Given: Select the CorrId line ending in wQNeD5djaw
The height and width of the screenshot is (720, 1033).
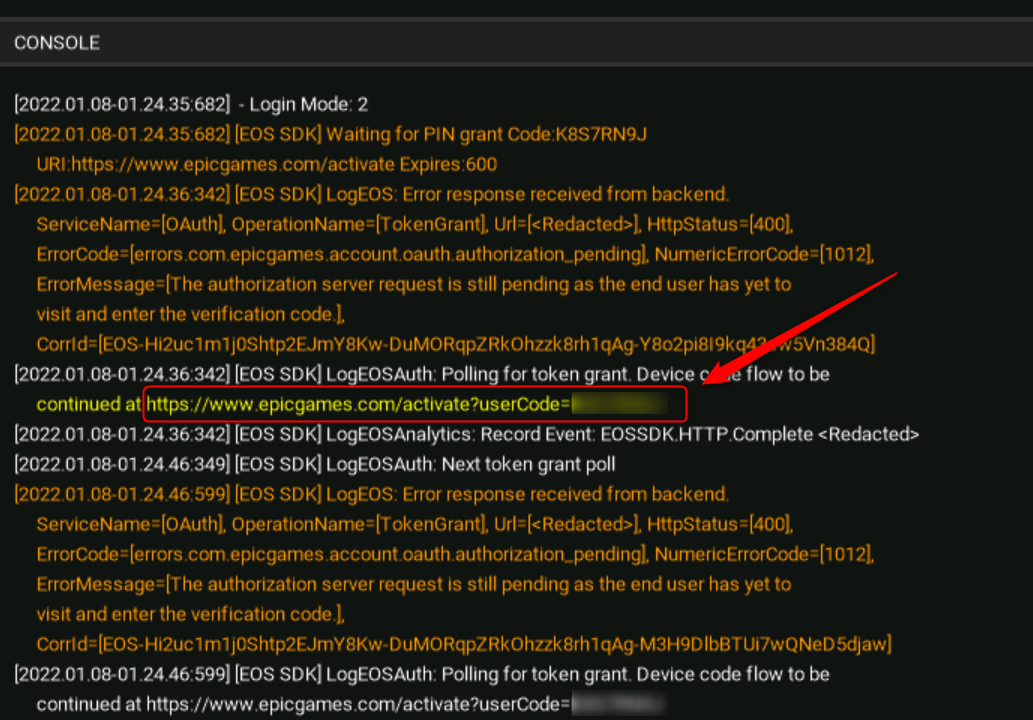Looking at the screenshot, I should [464, 644].
